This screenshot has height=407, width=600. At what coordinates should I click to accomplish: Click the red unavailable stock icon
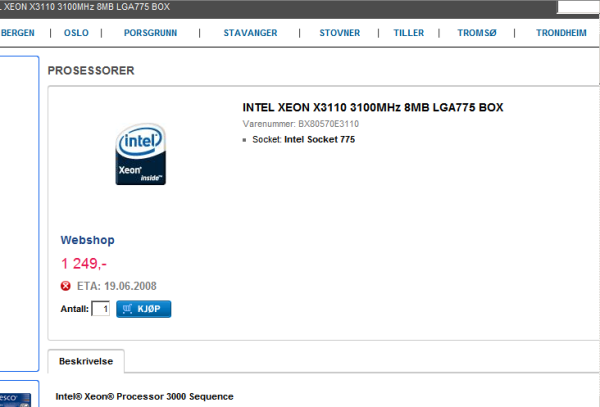[65, 286]
